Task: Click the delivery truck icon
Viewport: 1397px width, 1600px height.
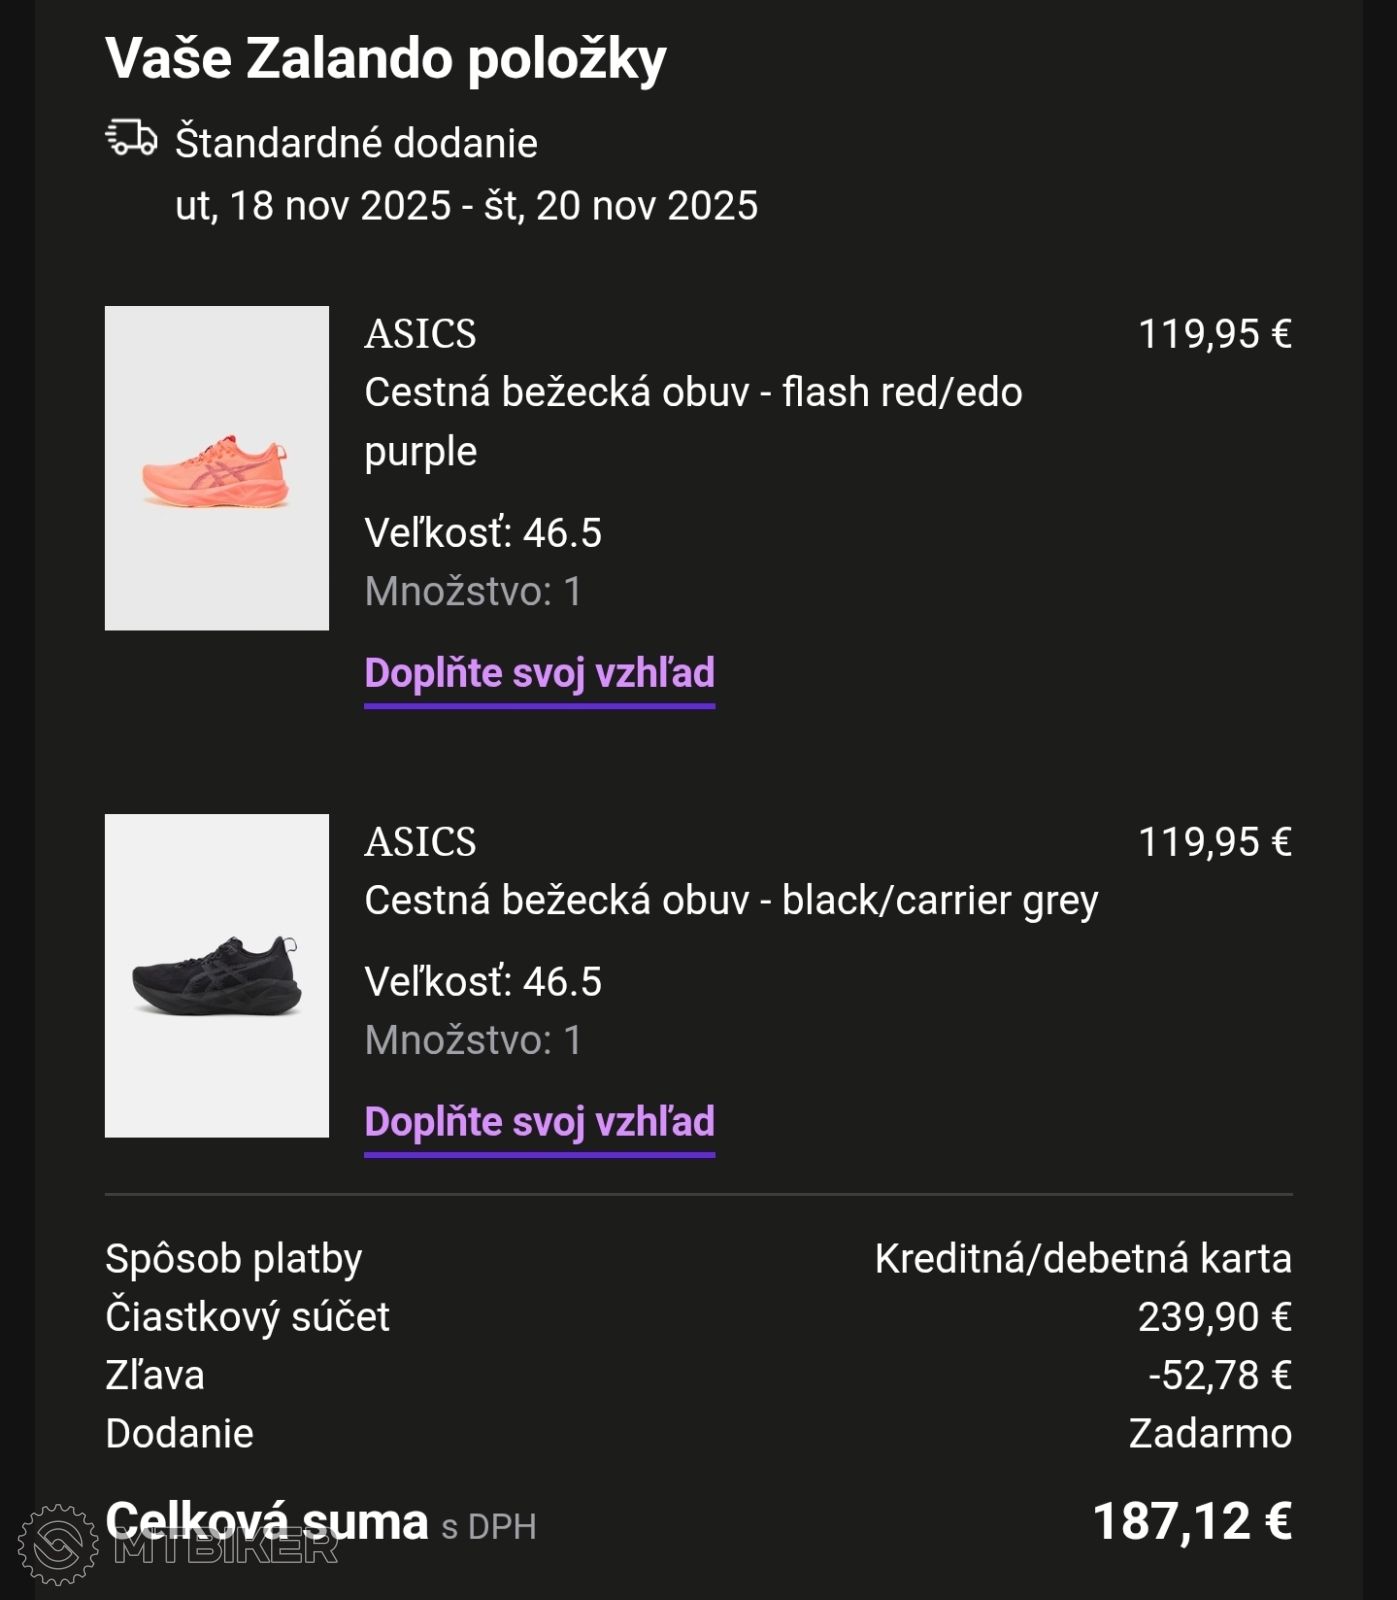Action: [x=131, y=139]
